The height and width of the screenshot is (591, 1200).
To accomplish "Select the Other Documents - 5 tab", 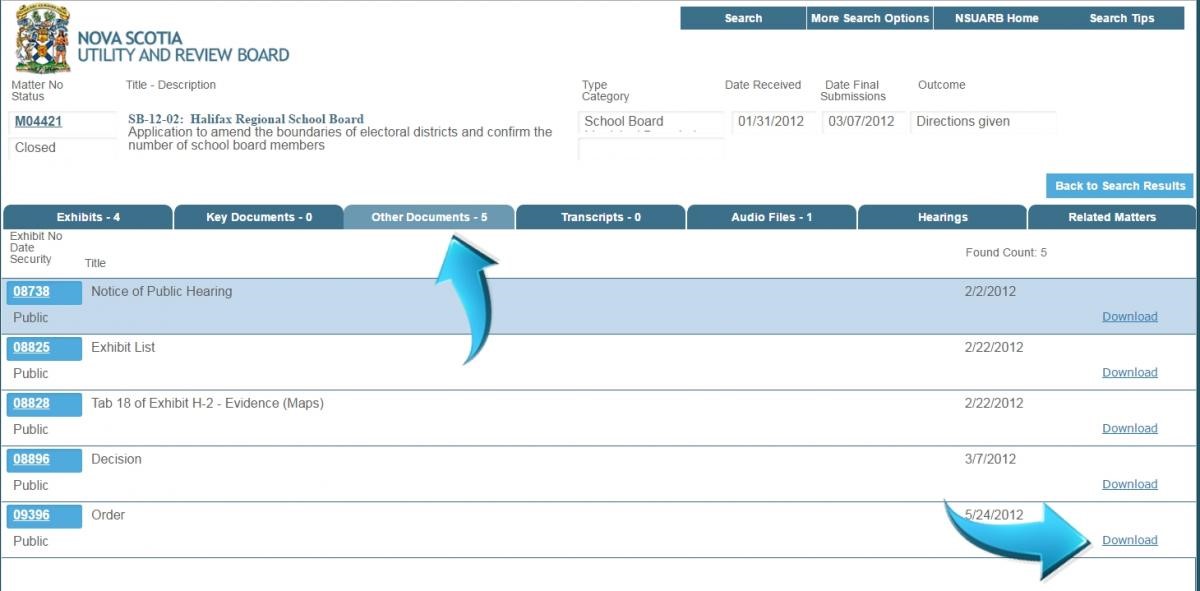I will tap(429, 217).
